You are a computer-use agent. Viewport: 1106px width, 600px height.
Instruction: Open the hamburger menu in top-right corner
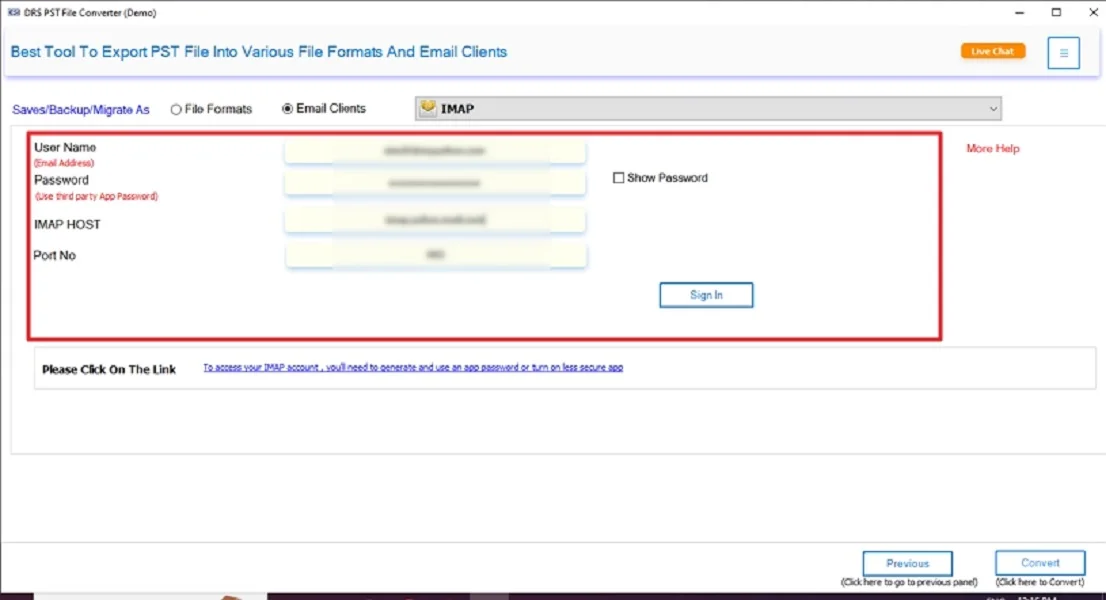pos(1063,52)
